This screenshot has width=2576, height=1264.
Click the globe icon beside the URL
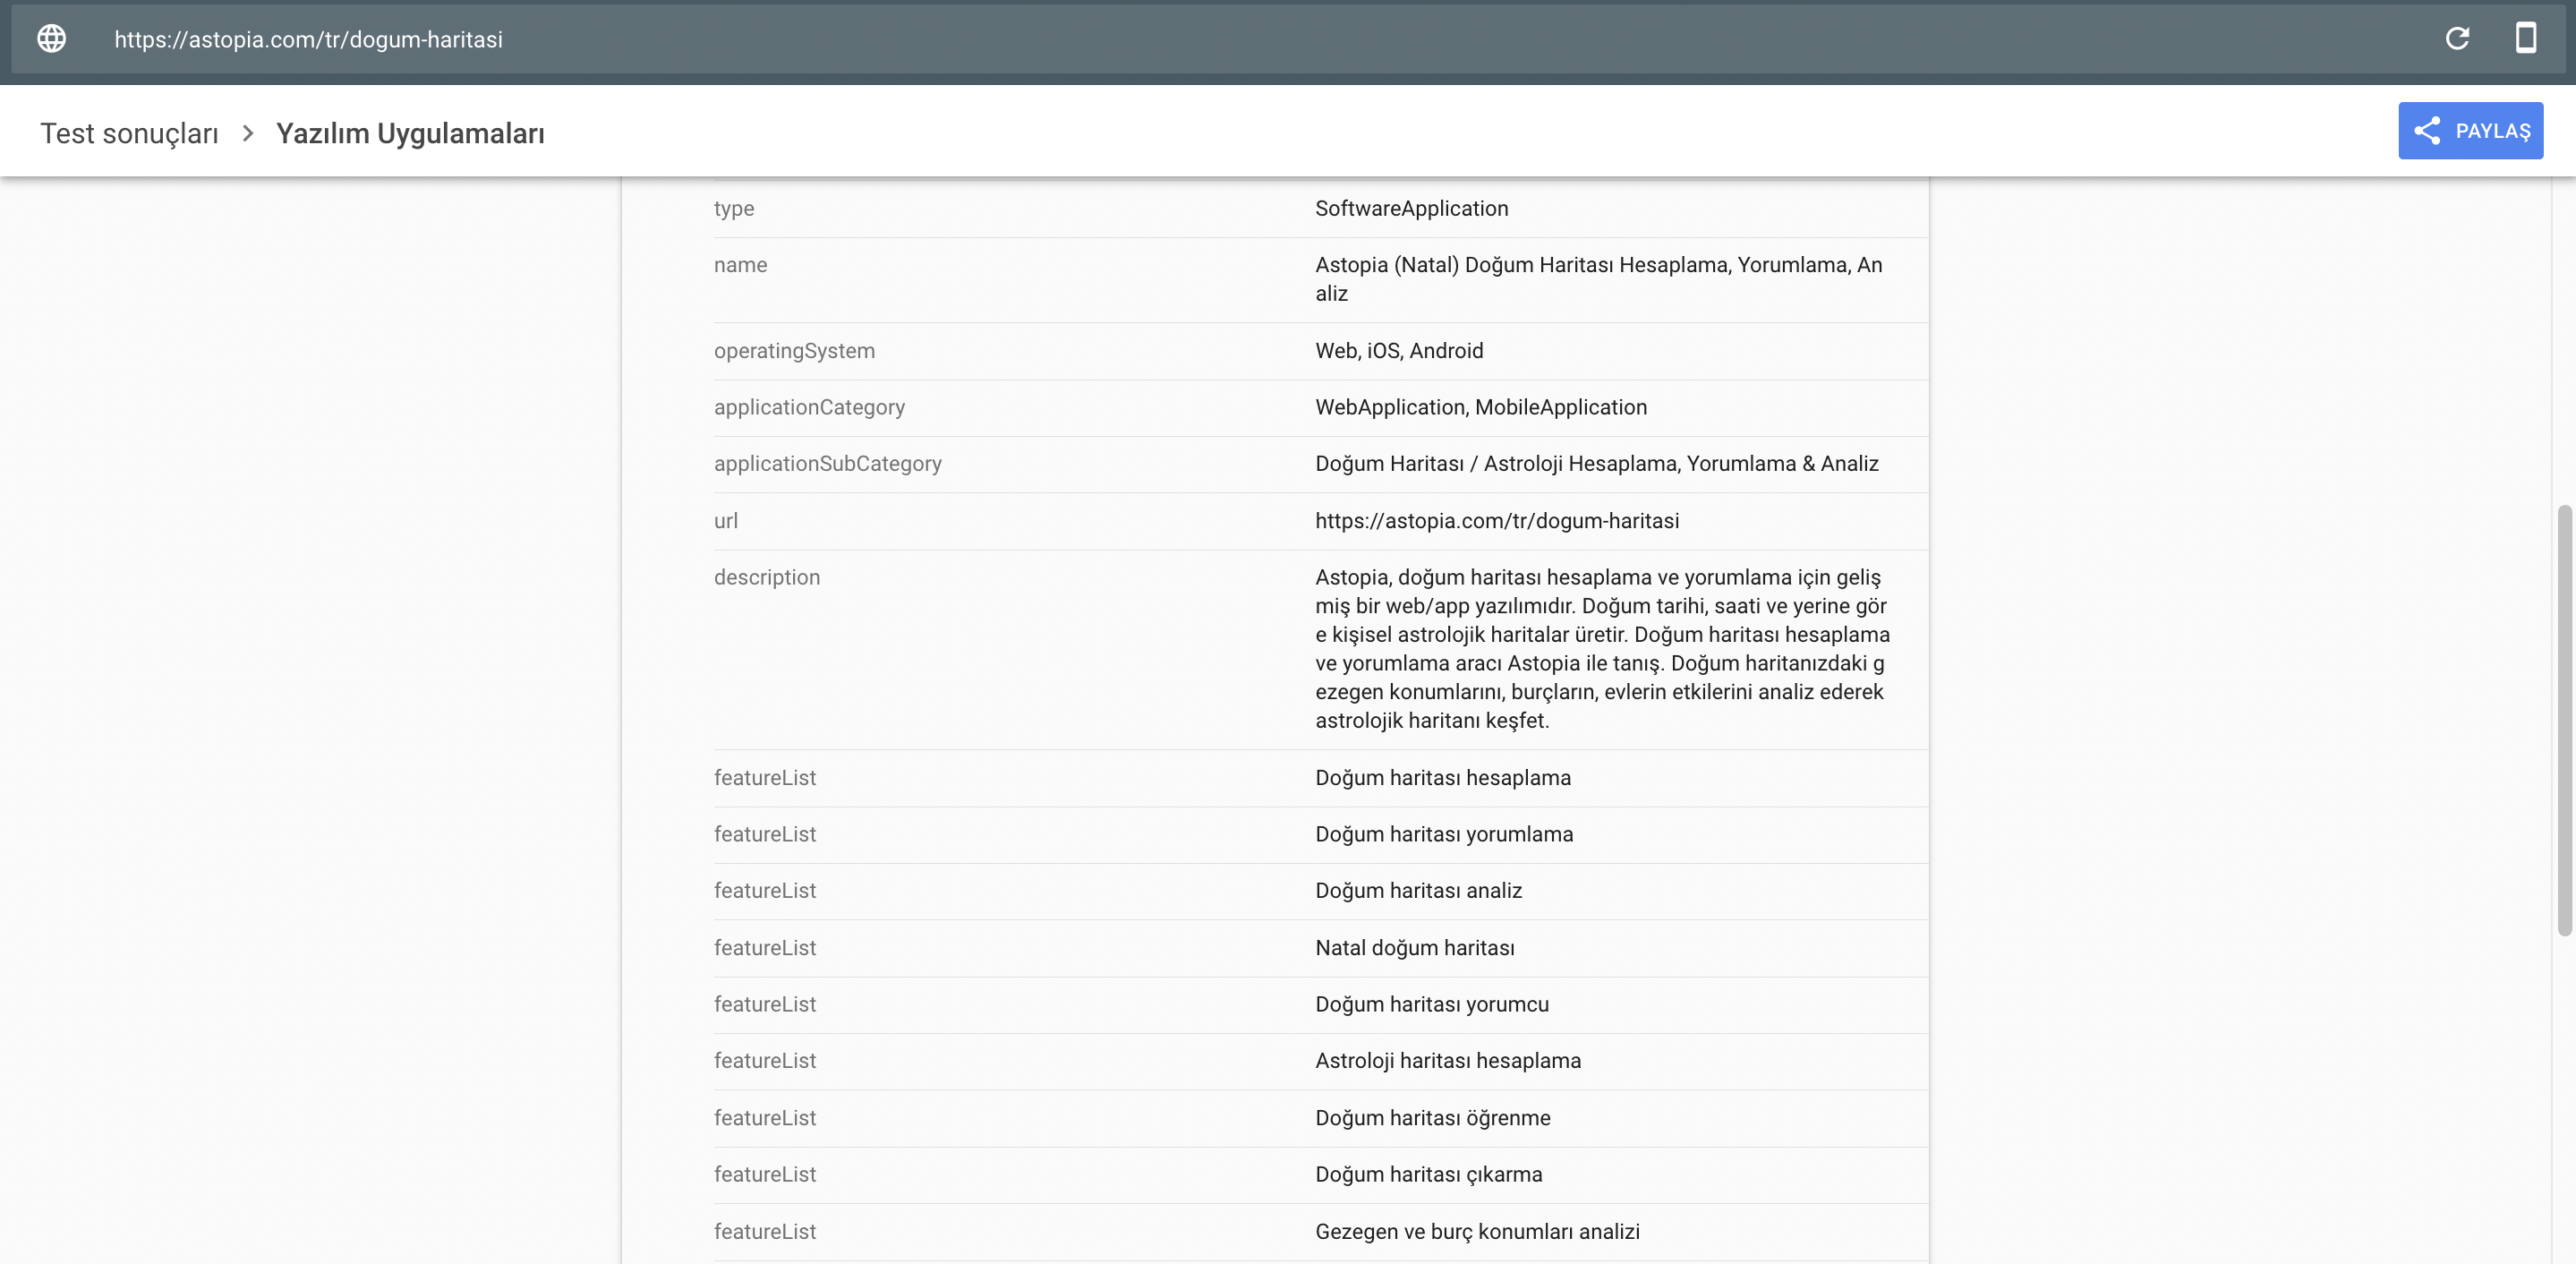click(x=51, y=39)
